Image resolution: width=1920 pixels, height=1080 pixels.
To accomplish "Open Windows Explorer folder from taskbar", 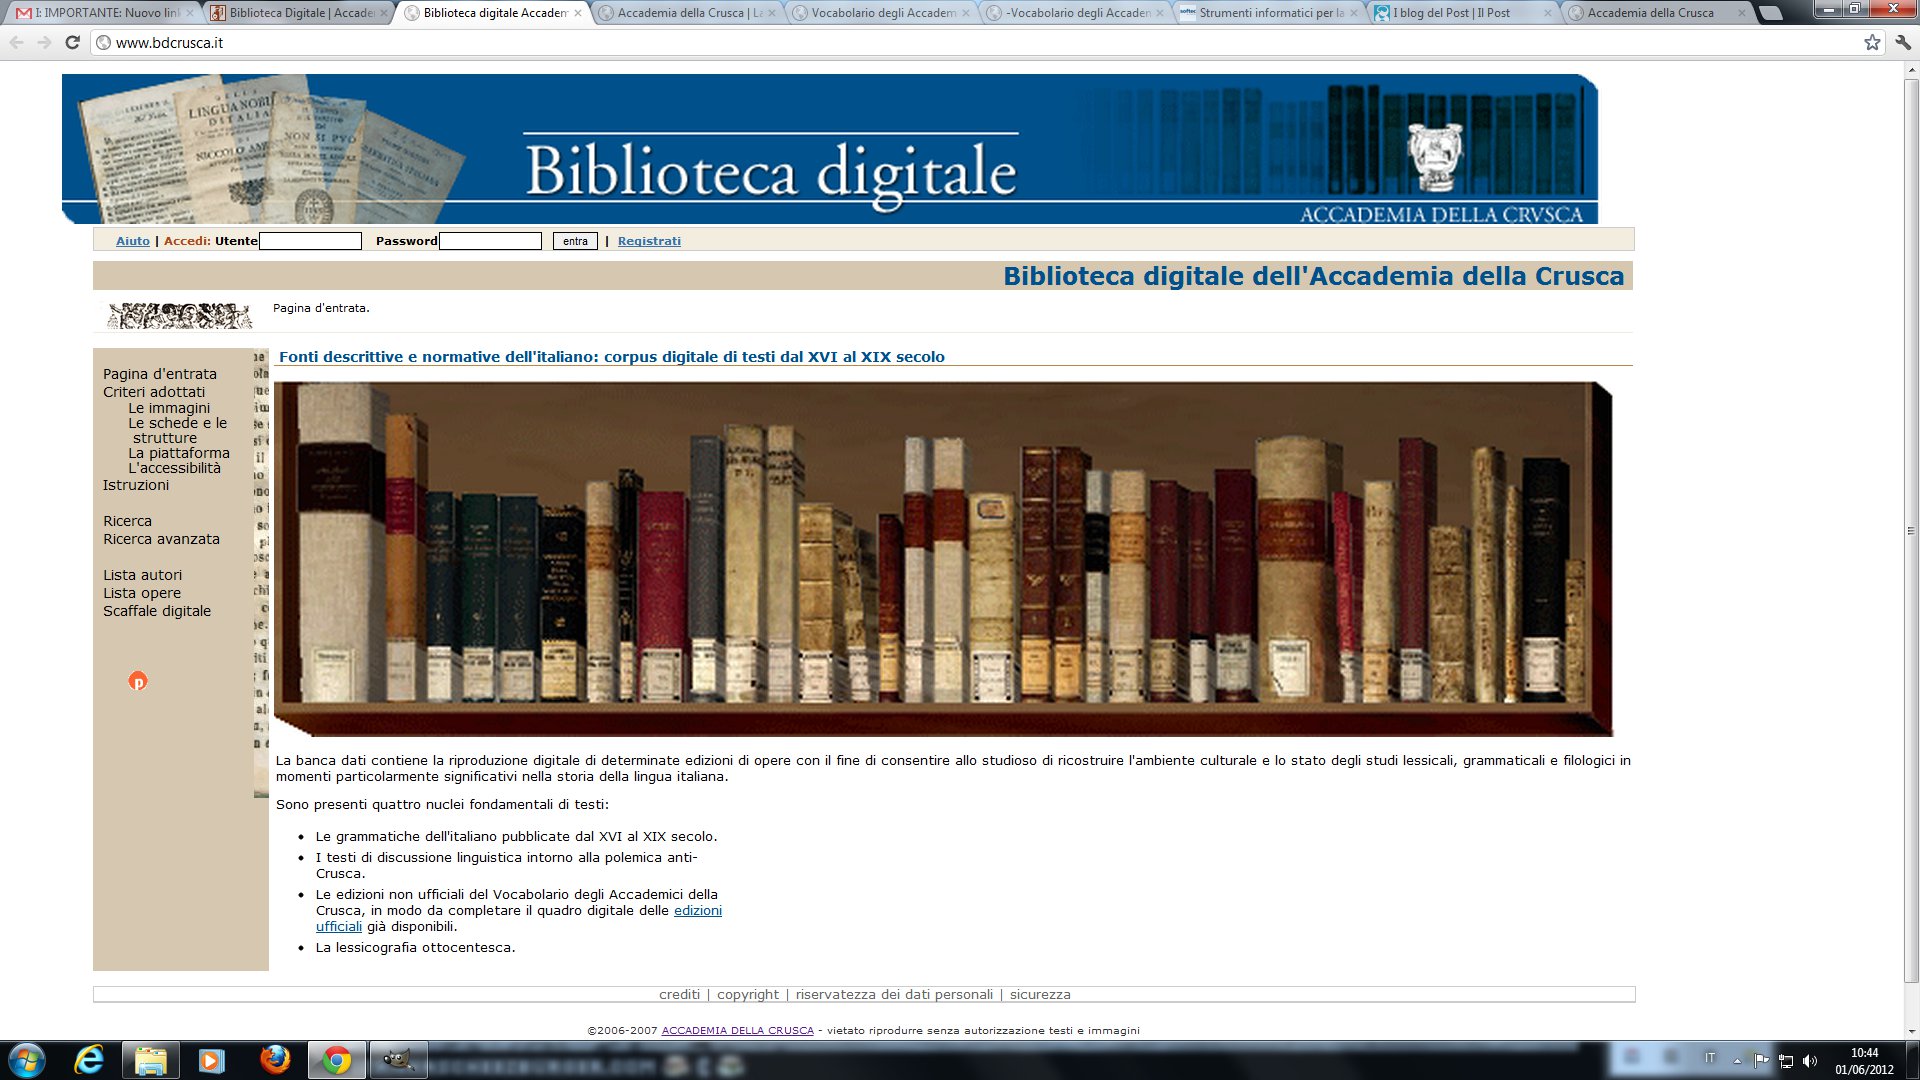I will (151, 1060).
